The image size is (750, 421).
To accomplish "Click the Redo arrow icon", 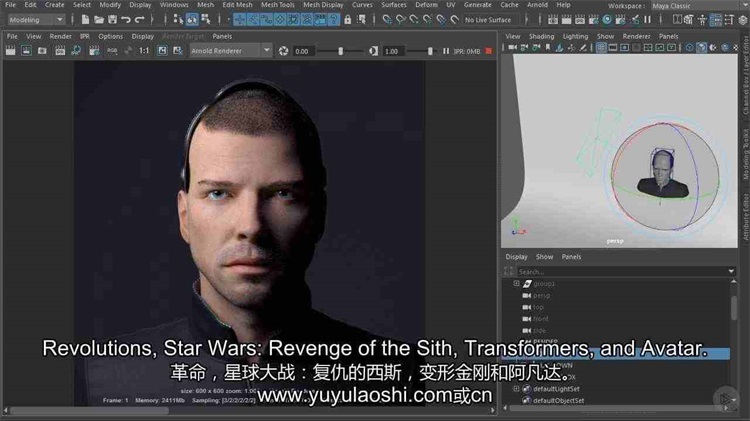I will [x=140, y=20].
